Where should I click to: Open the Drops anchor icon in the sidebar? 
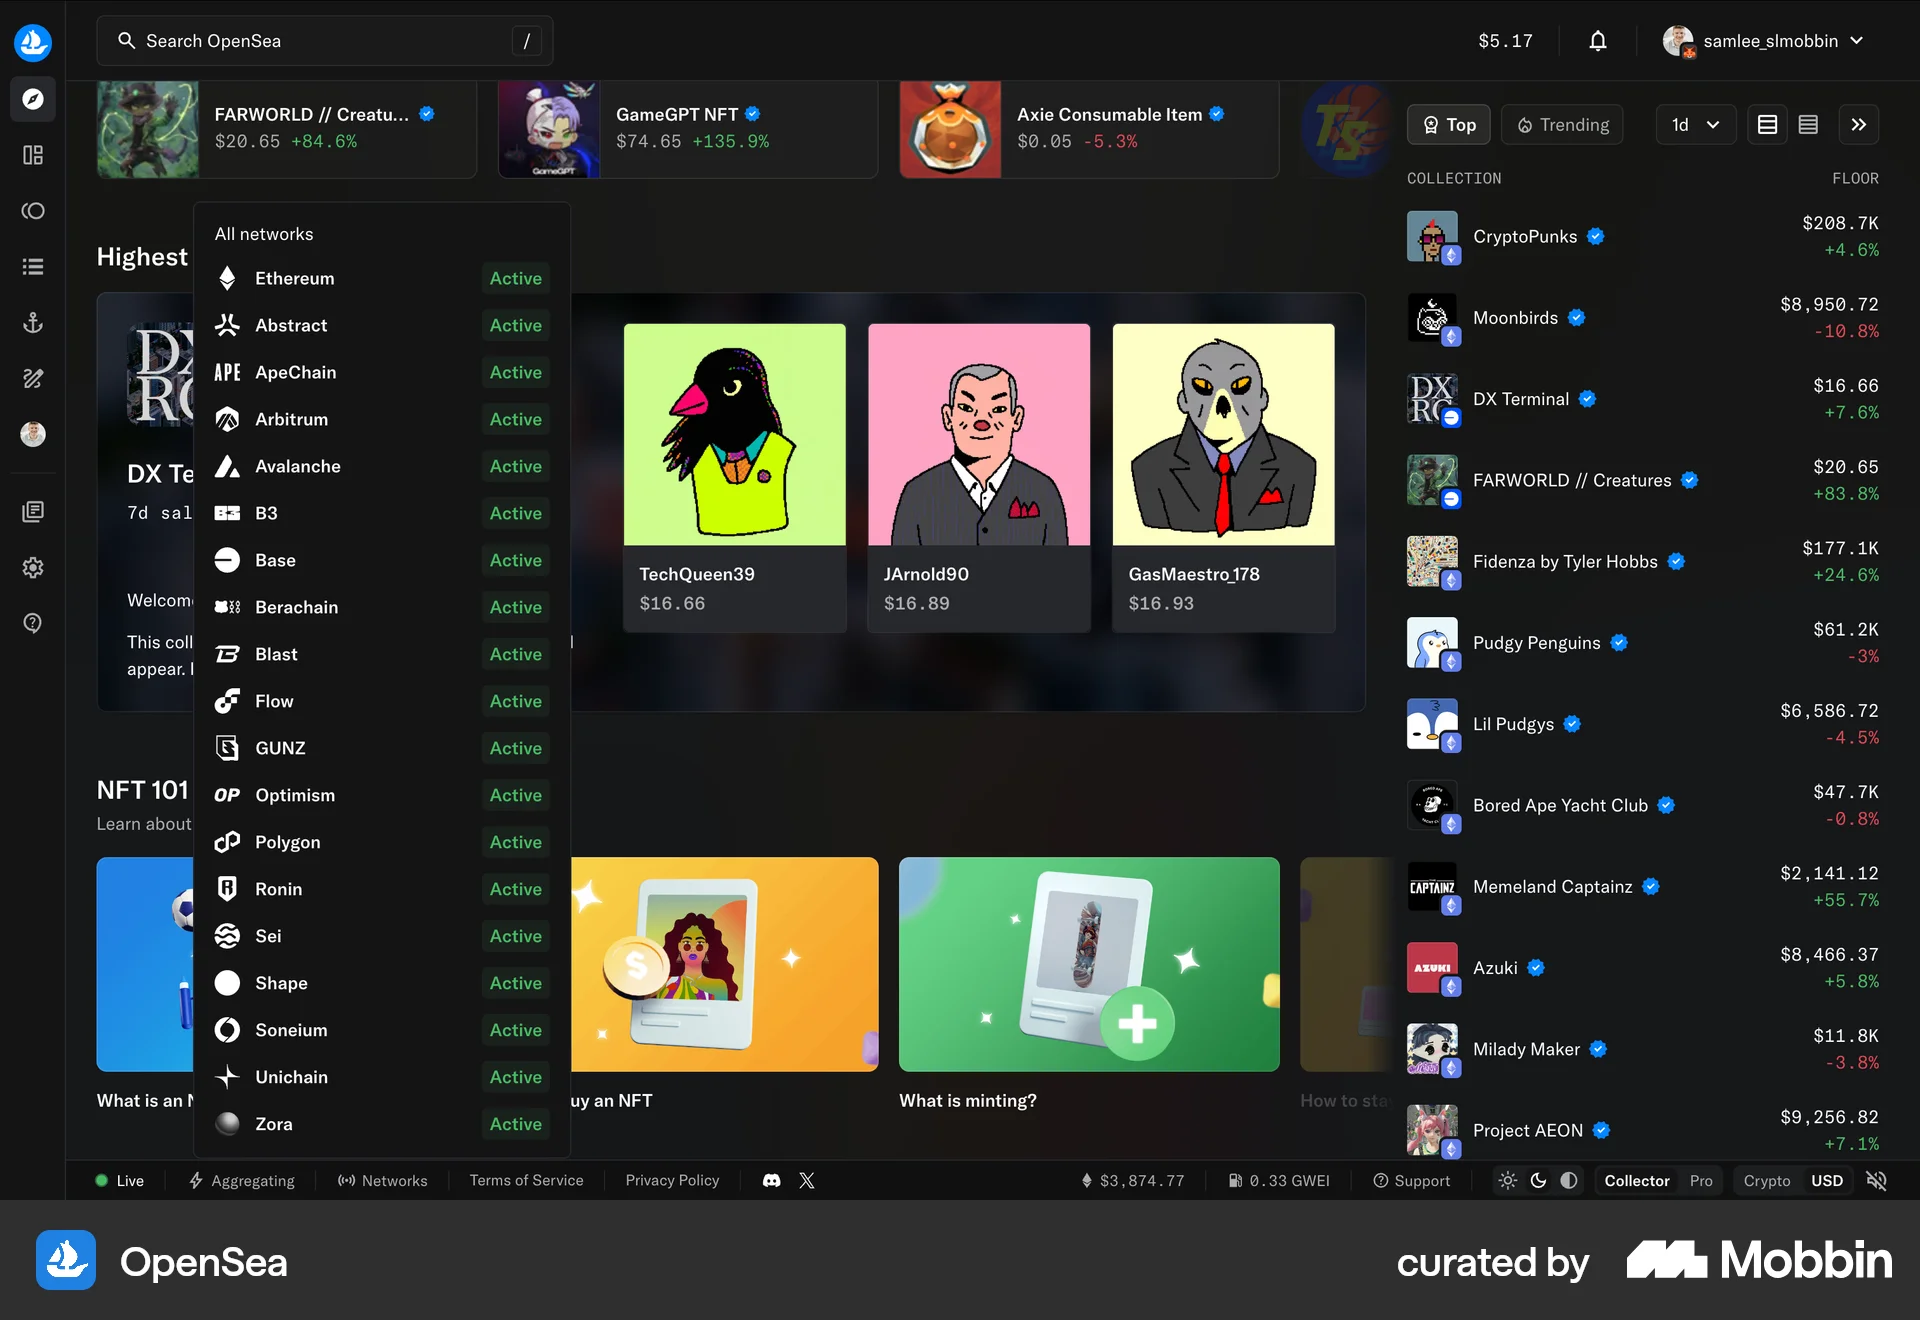[x=33, y=322]
